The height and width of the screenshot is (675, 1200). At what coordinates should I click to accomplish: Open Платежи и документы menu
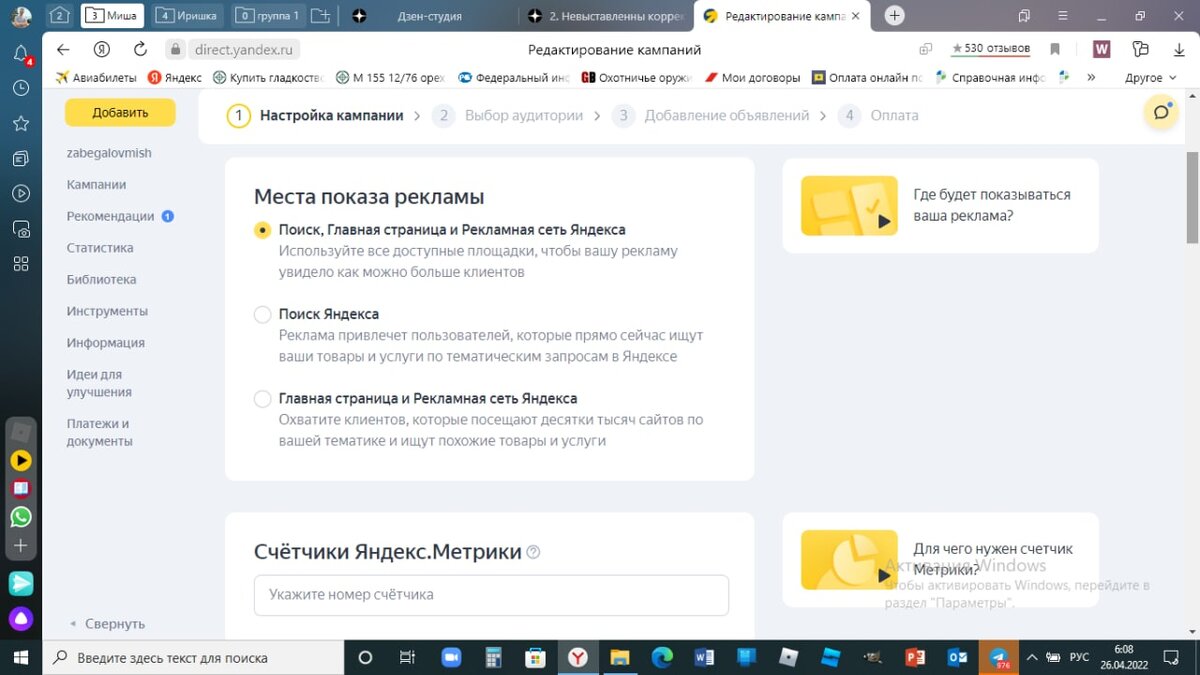coord(100,432)
